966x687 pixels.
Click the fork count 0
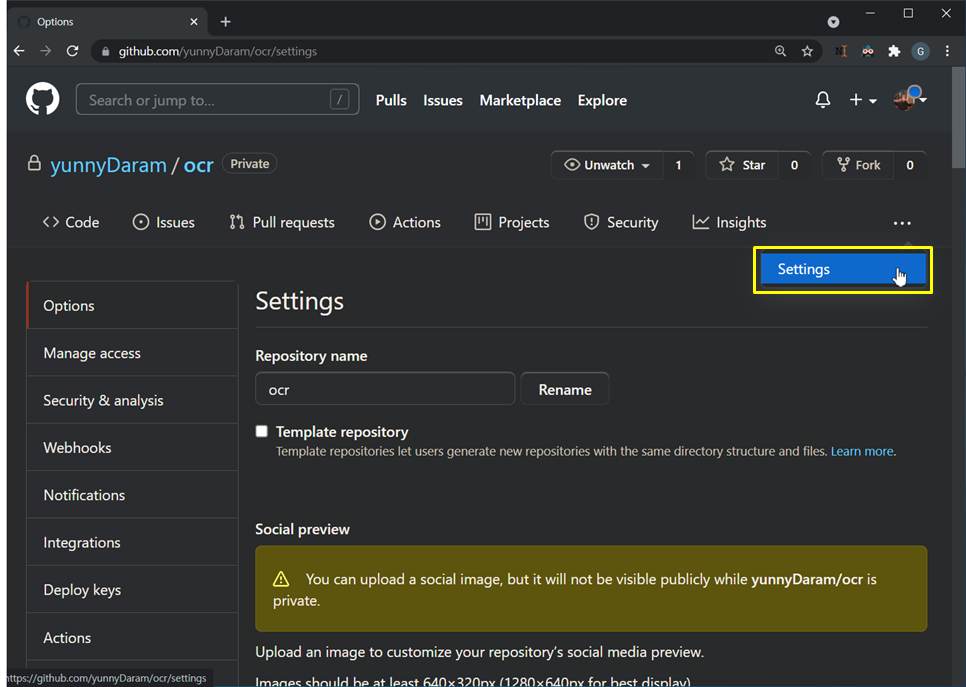click(909, 165)
